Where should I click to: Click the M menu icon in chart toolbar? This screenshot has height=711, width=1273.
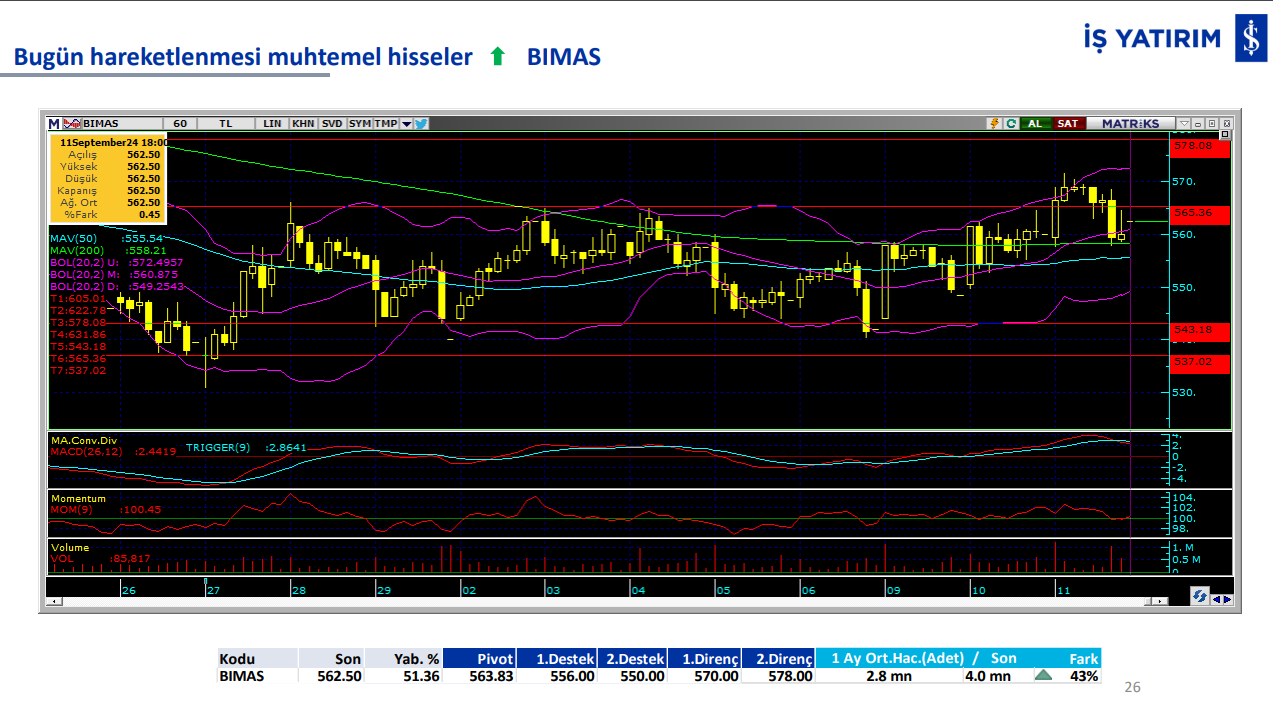coord(54,124)
